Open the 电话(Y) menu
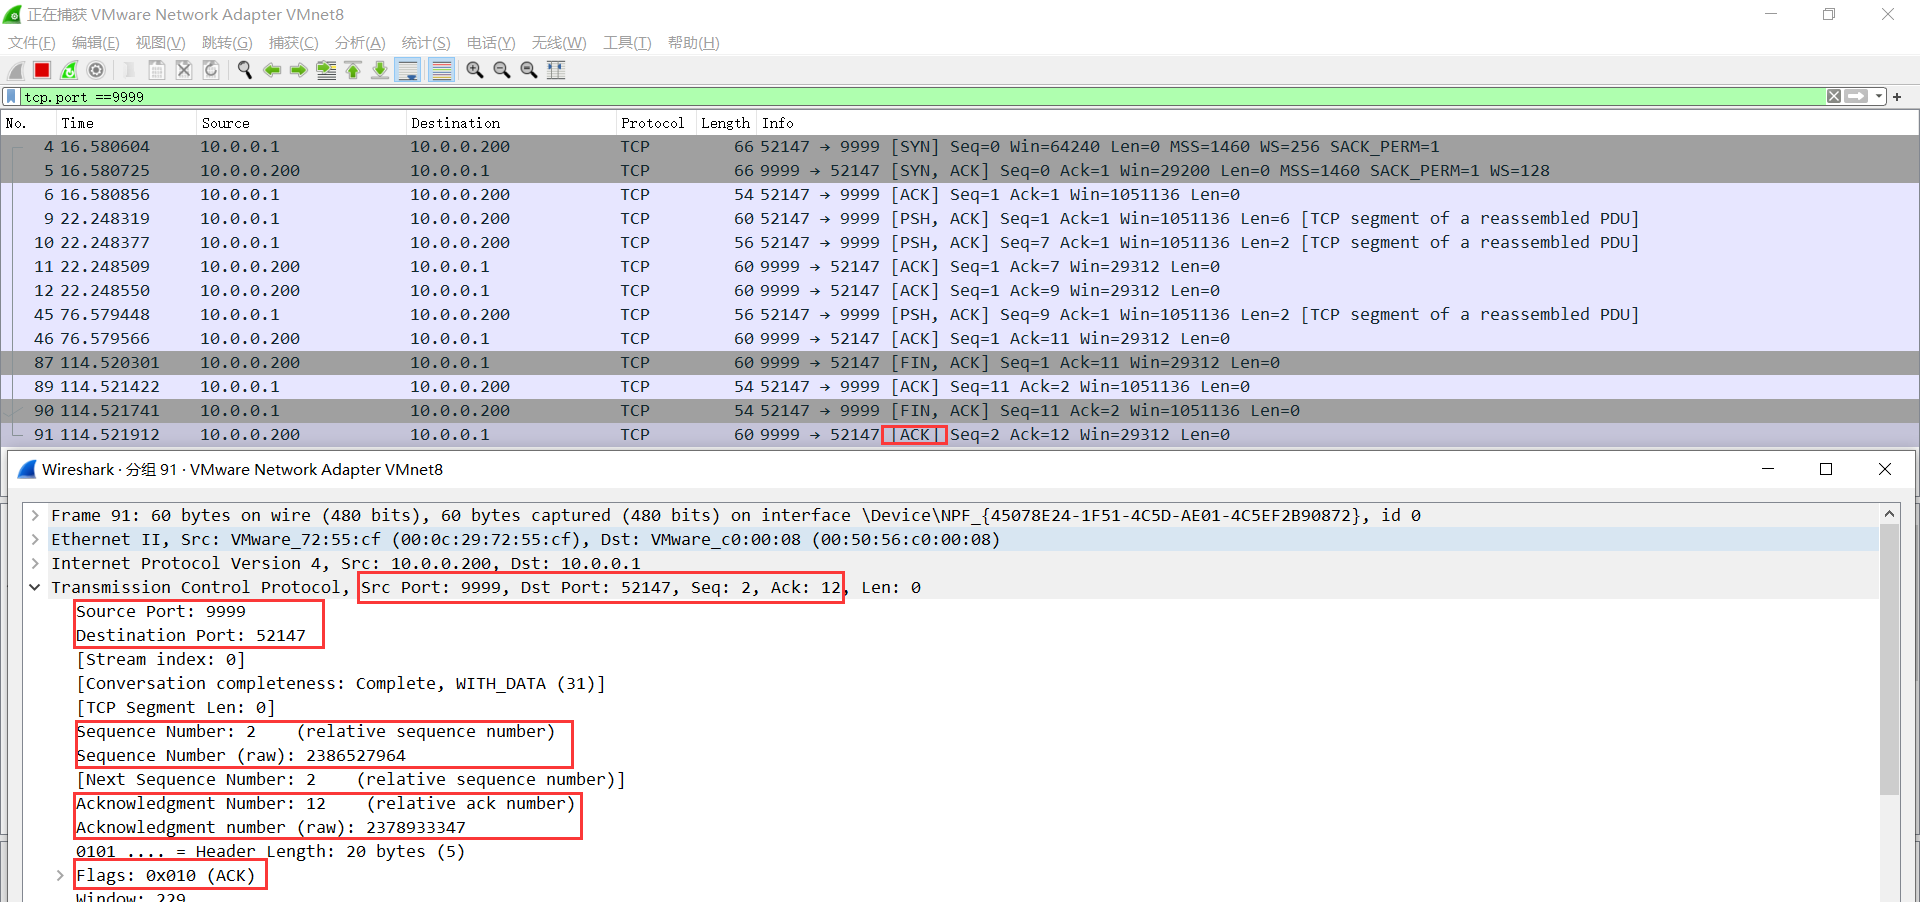The image size is (1920, 902). click(x=491, y=43)
